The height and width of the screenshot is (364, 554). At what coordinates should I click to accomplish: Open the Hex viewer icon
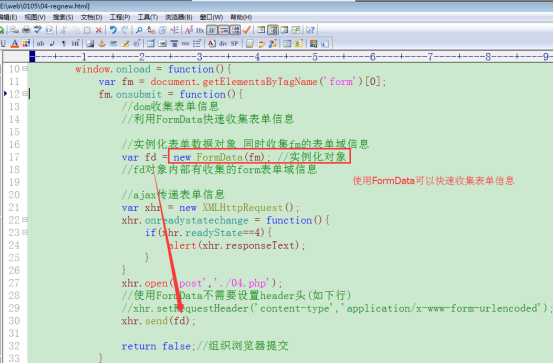[x=200, y=30]
